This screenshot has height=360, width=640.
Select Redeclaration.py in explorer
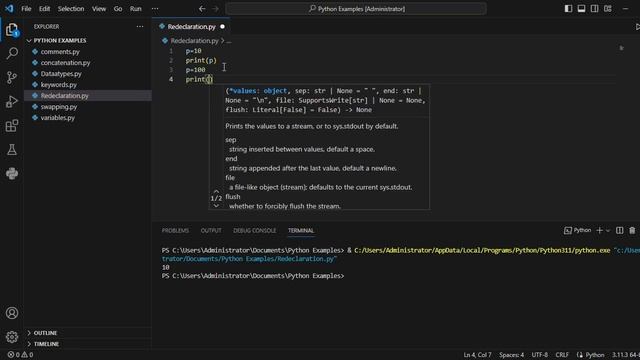pyautogui.click(x=88, y=96)
